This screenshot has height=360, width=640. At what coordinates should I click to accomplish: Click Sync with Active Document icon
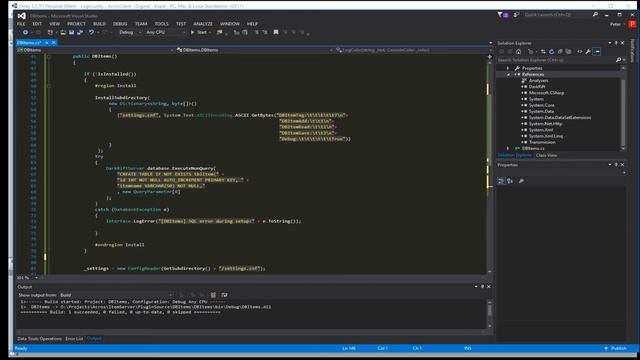click(543, 51)
